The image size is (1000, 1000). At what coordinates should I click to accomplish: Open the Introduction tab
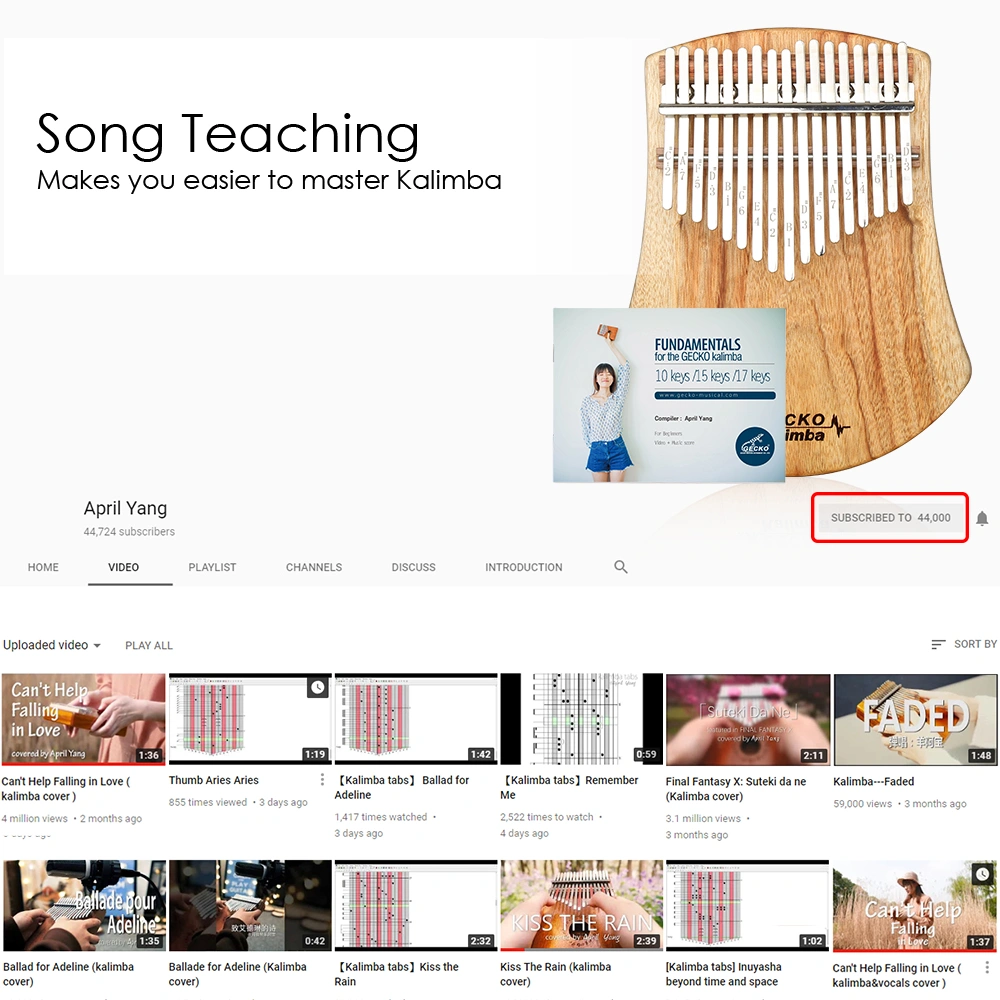[524, 567]
